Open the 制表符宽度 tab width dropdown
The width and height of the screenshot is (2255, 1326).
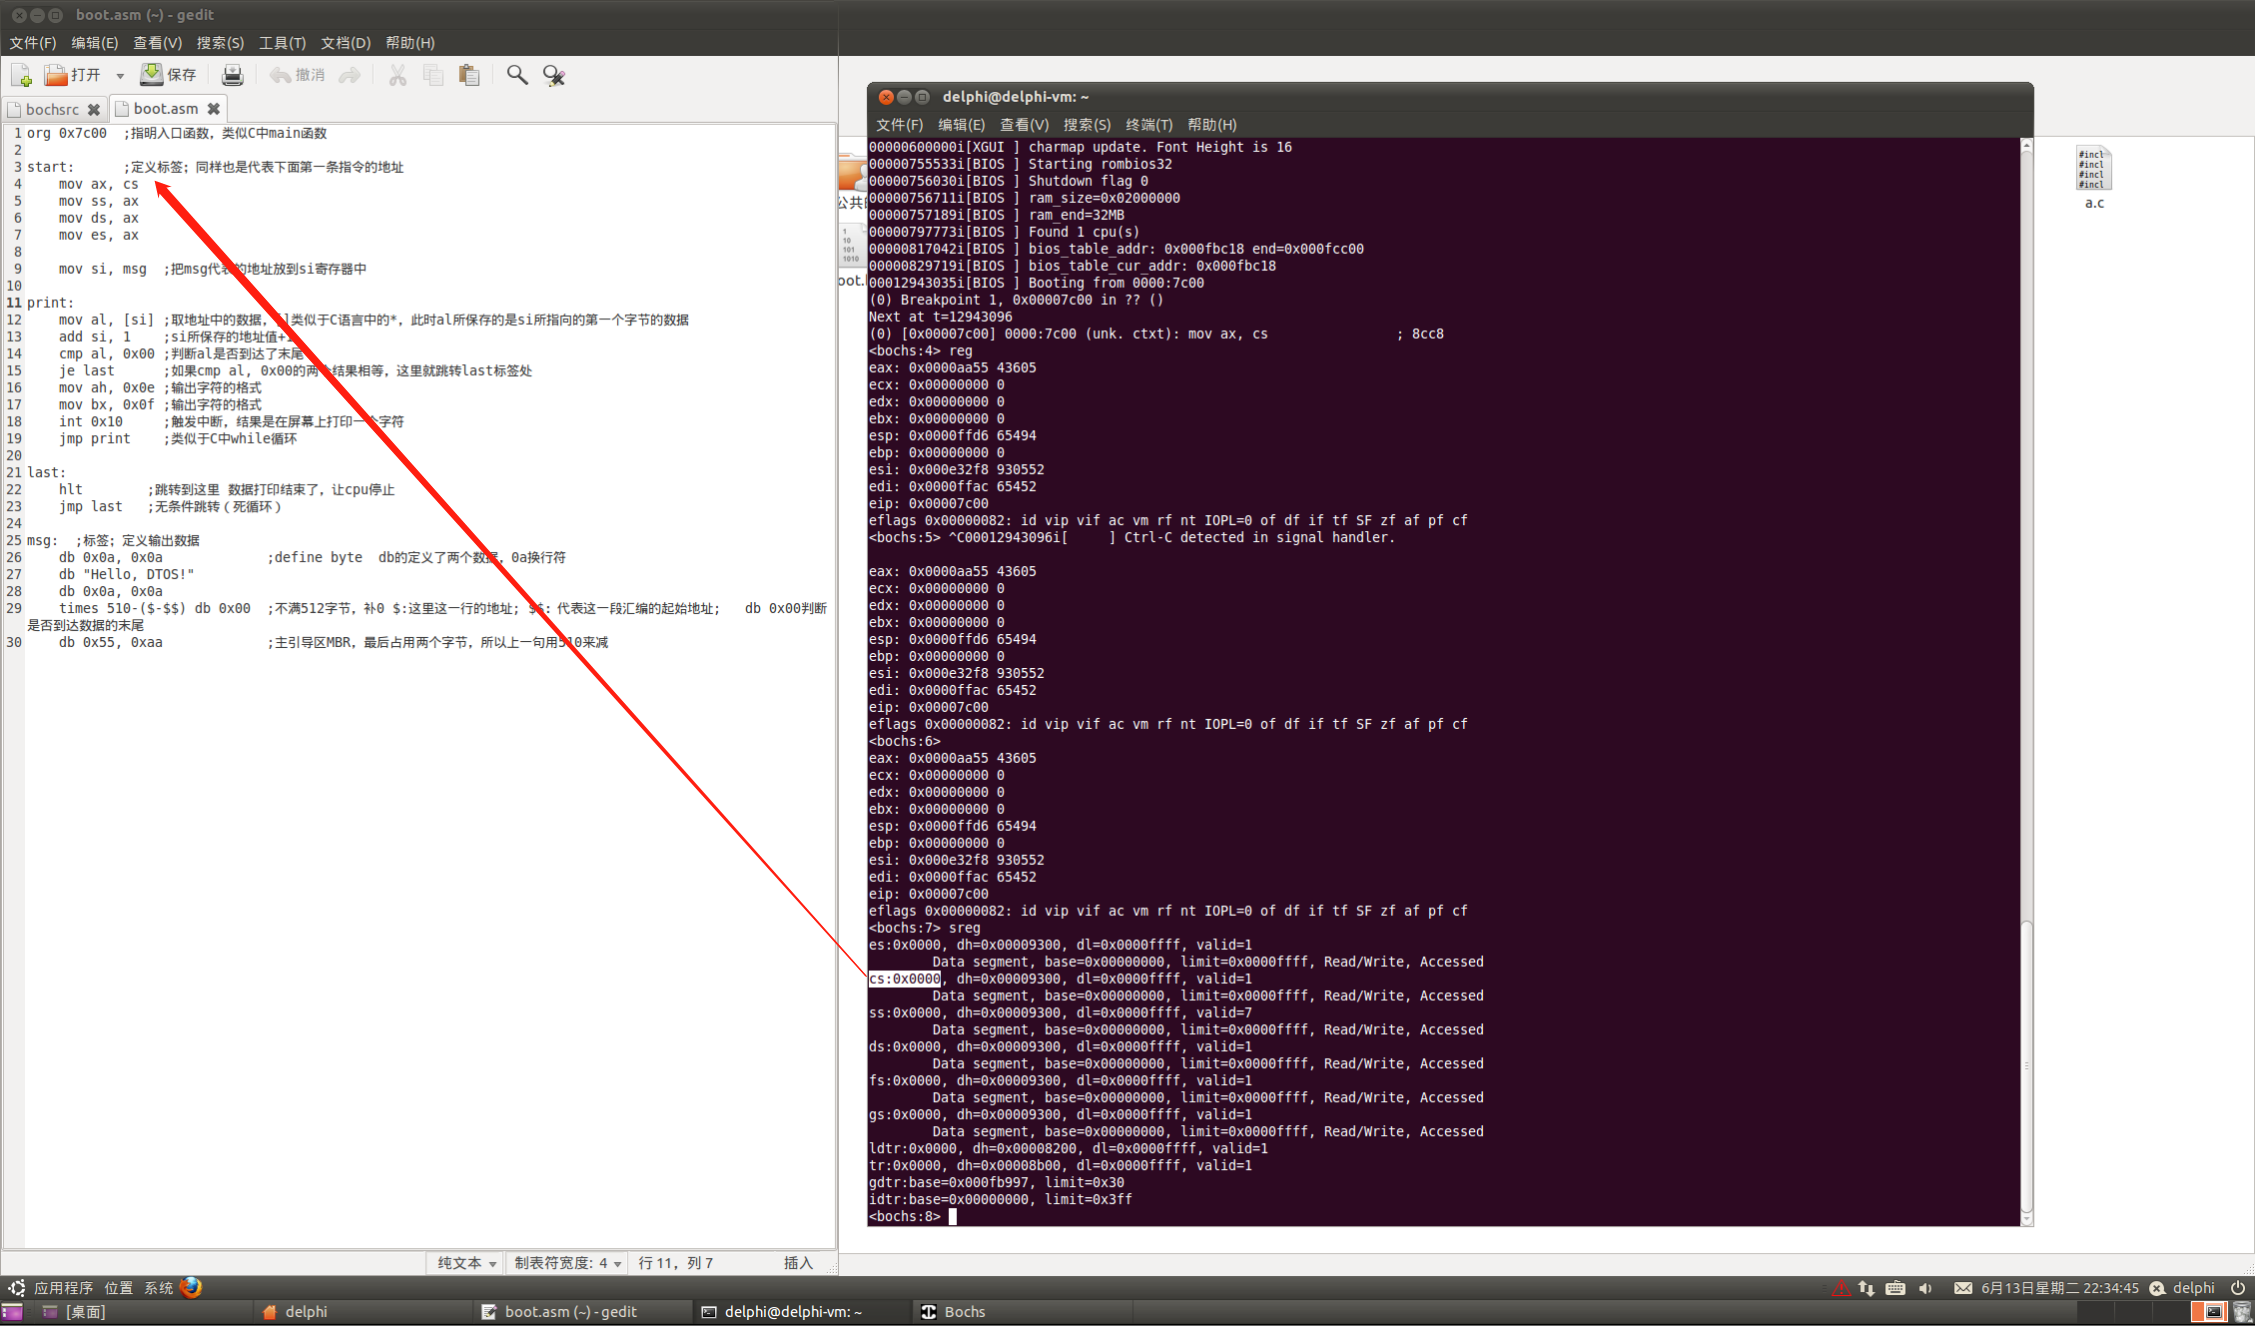[567, 1263]
